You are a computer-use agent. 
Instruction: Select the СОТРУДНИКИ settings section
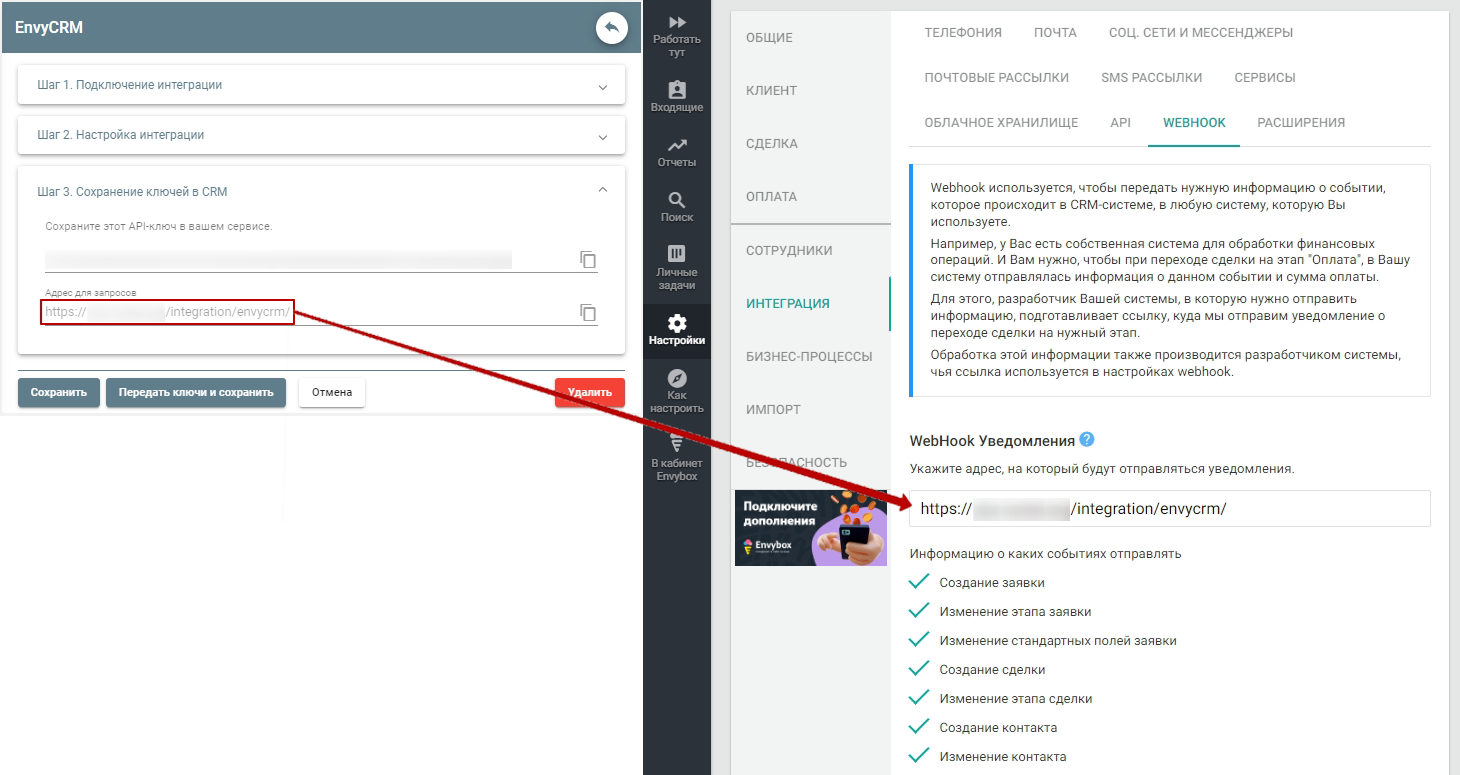[789, 250]
